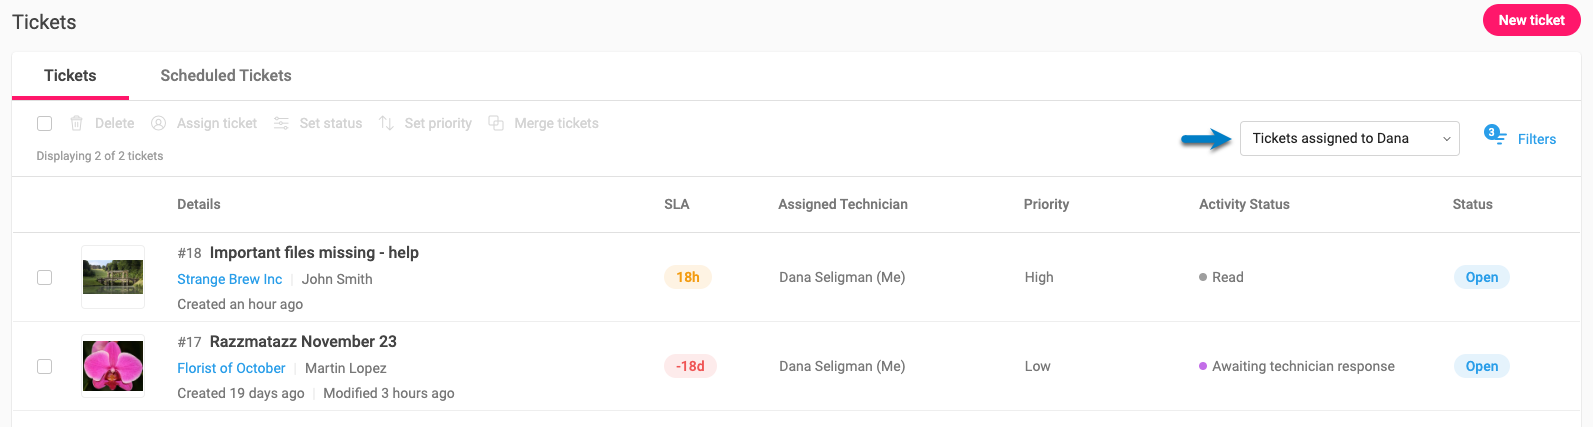1593x427 pixels.
Task: Click the orchid thumbnail for ticket #17
Action: pos(113,366)
